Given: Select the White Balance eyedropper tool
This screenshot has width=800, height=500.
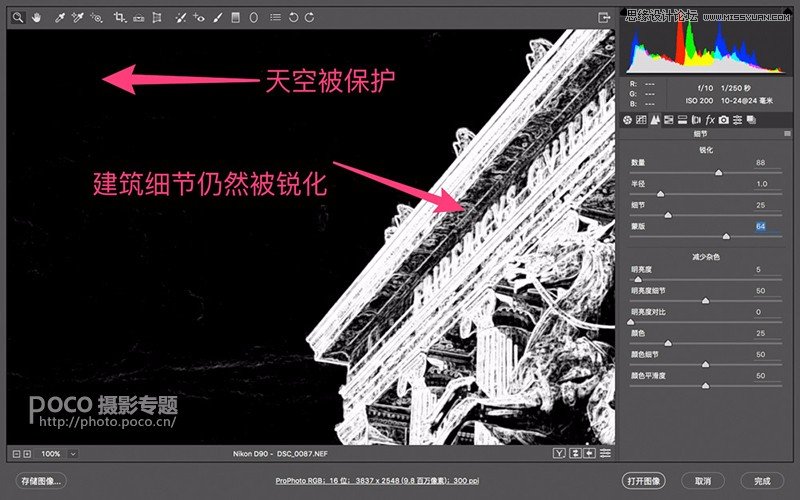Looking at the screenshot, I should pyautogui.click(x=60, y=17).
